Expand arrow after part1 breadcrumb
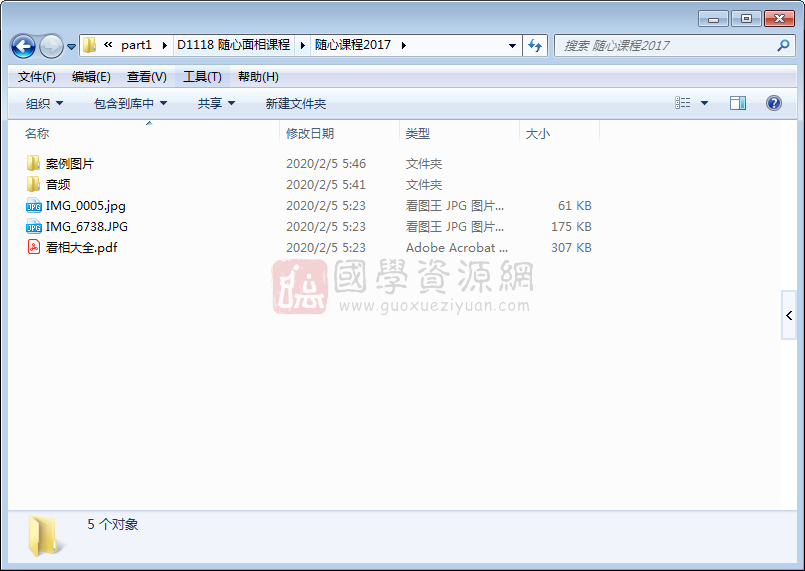The width and height of the screenshot is (805, 571). click(x=165, y=46)
